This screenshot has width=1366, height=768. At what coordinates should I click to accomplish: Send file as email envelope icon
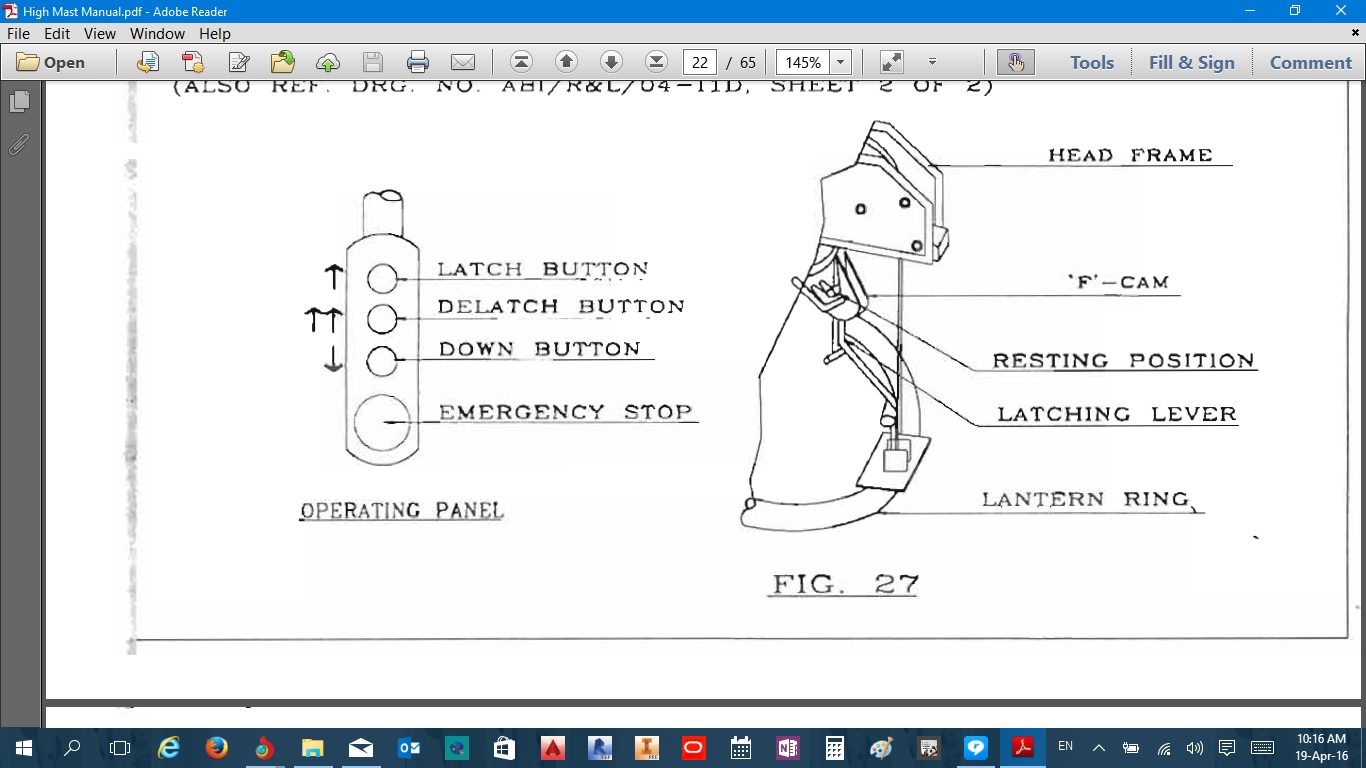pyautogui.click(x=462, y=62)
